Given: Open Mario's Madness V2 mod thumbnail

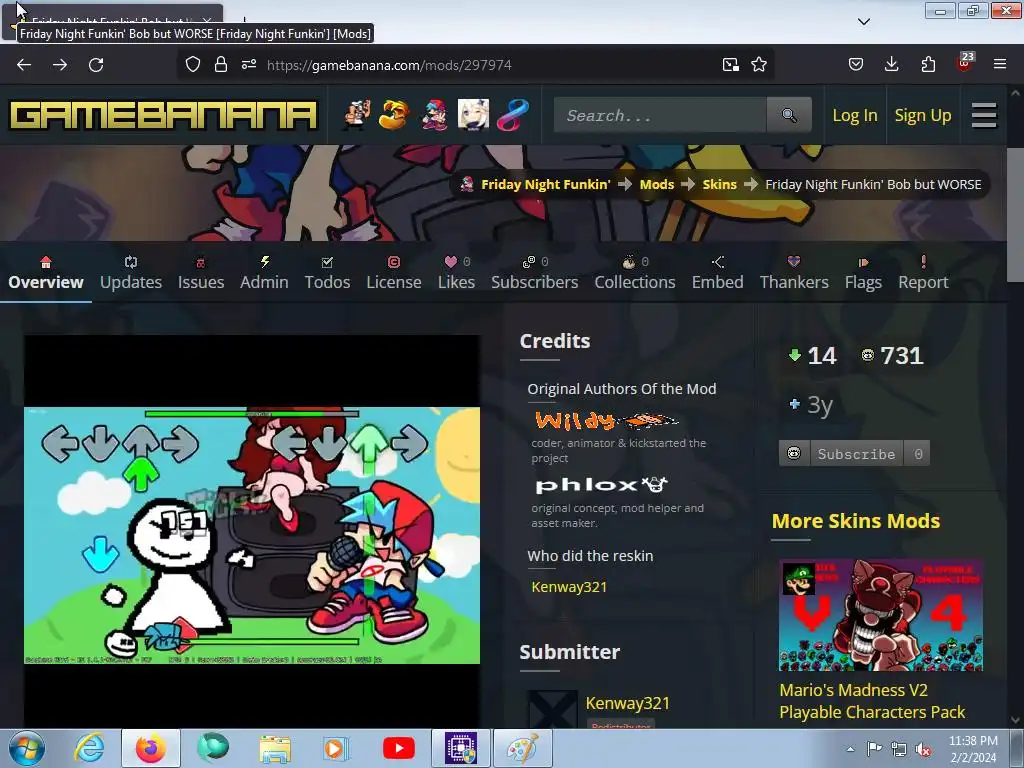Looking at the screenshot, I should point(880,615).
